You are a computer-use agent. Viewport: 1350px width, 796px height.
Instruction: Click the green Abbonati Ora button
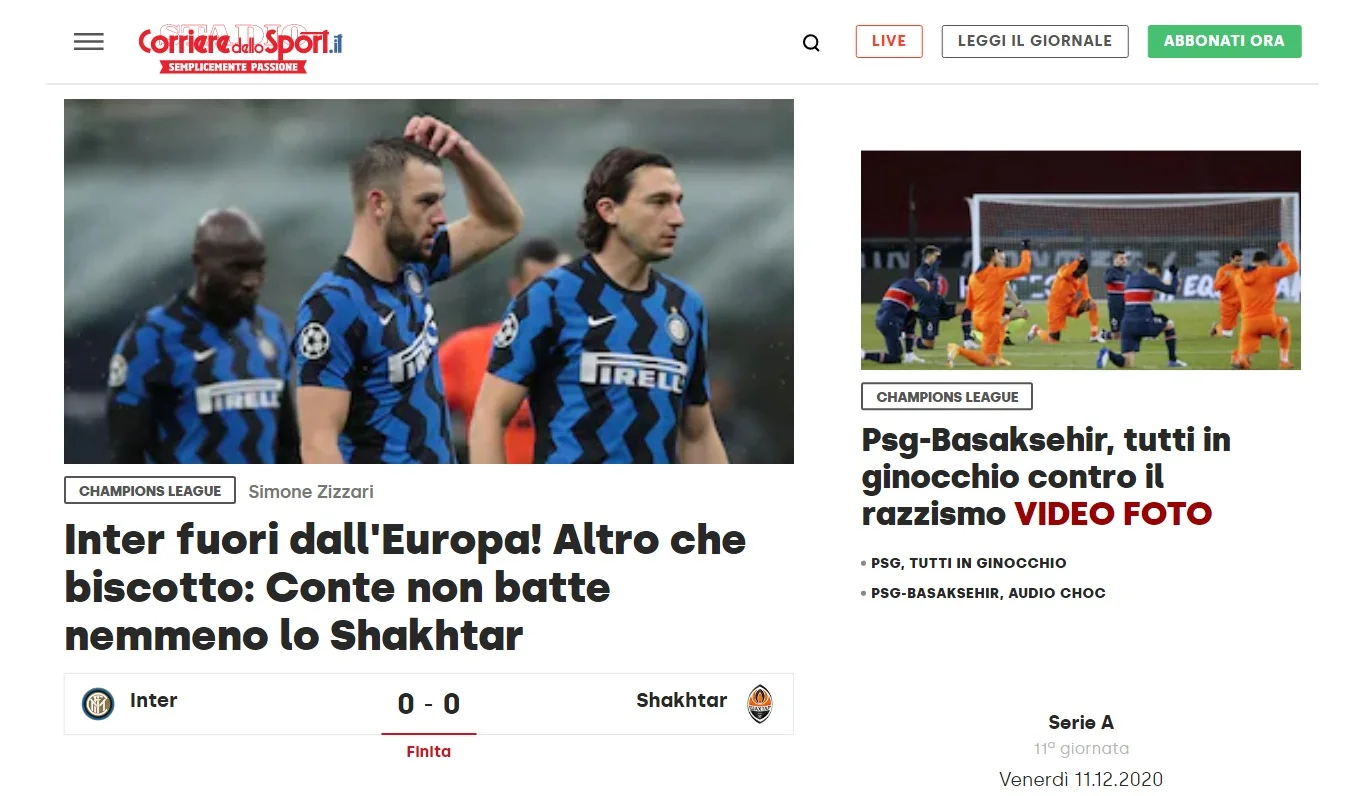pyautogui.click(x=1224, y=41)
